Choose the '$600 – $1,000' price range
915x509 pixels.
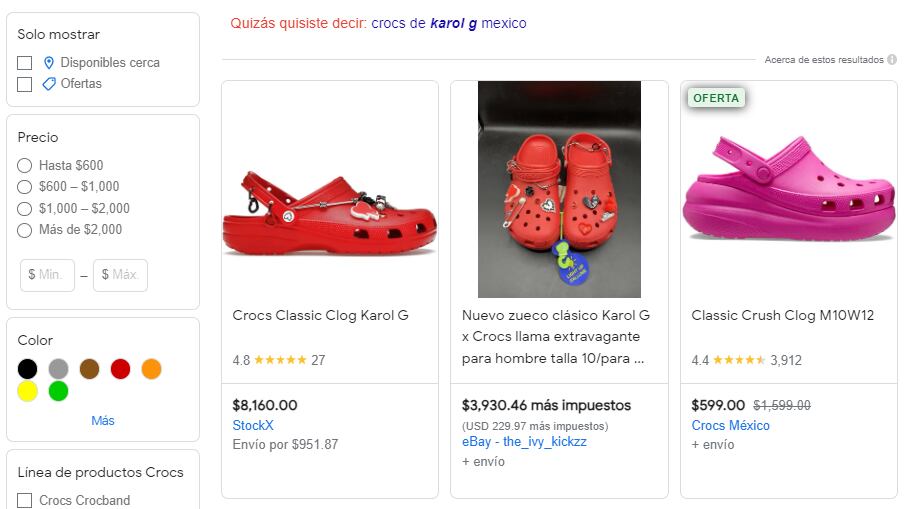pos(25,187)
